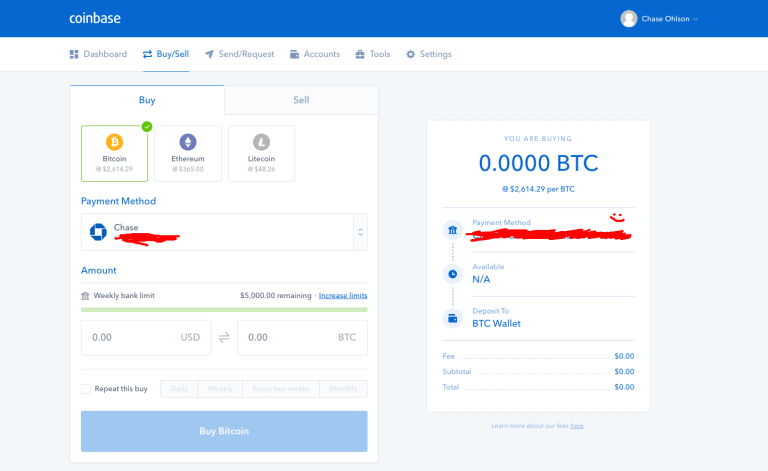Click the user avatar icon
Viewport: 768px width, 471px height.
(628, 19)
